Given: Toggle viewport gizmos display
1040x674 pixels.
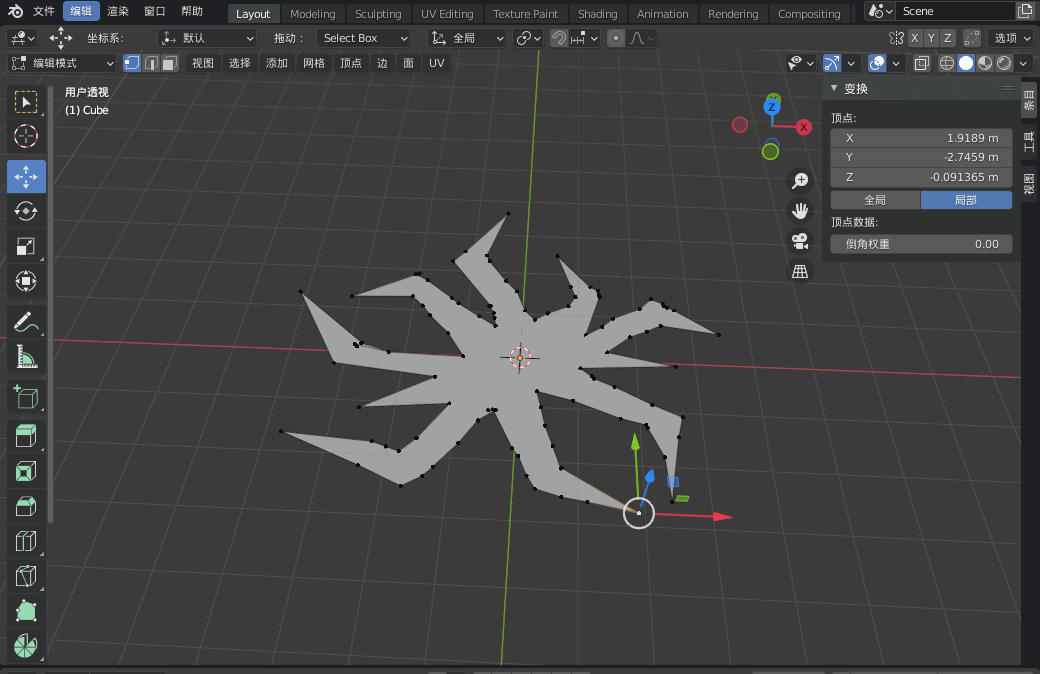Looking at the screenshot, I should coord(832,63).
